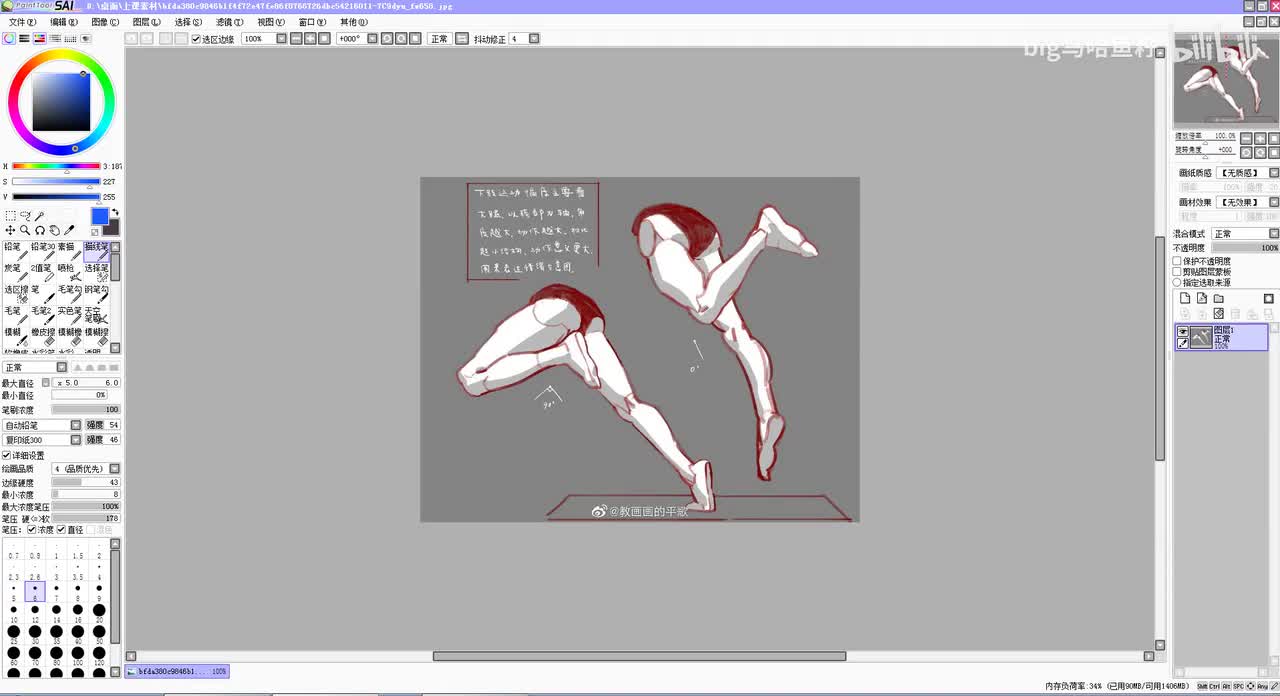Image resolution: width=1280 pixels, height=696 pixels.
Task: Select the lasso selection tool
Action: (x=25, y=216)
